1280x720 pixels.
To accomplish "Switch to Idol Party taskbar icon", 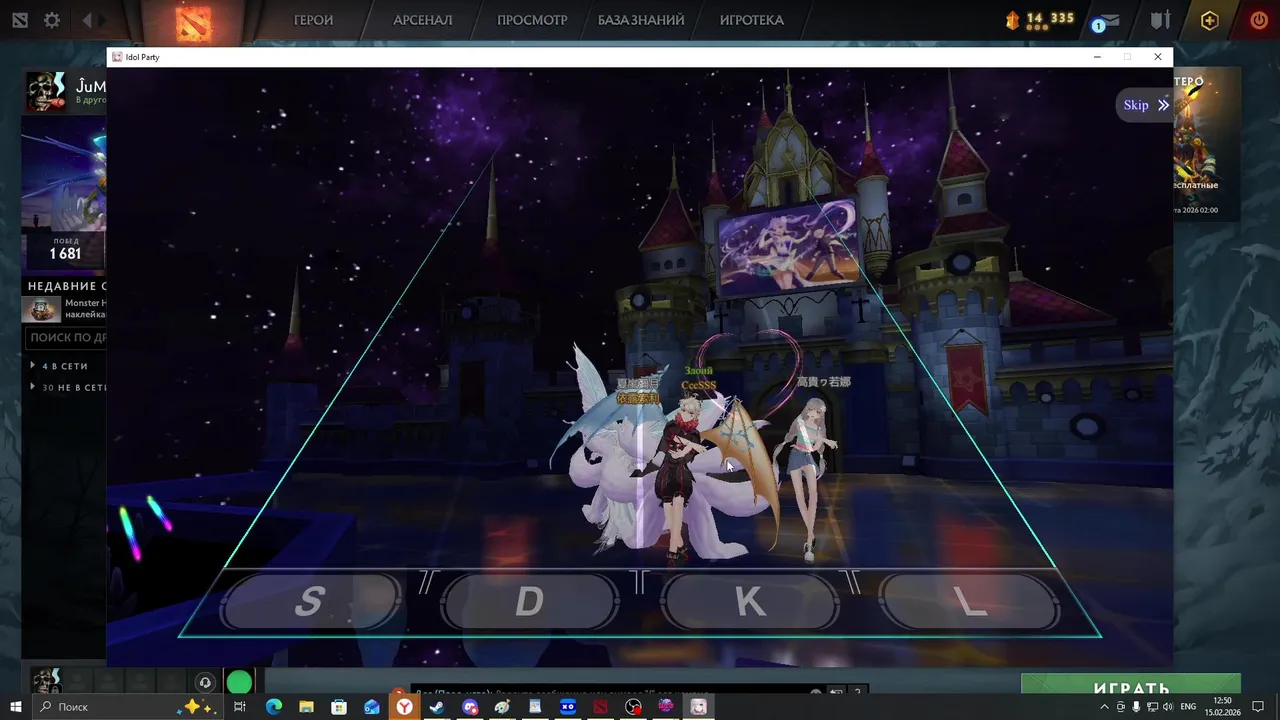I will click(x=699, y=707).
